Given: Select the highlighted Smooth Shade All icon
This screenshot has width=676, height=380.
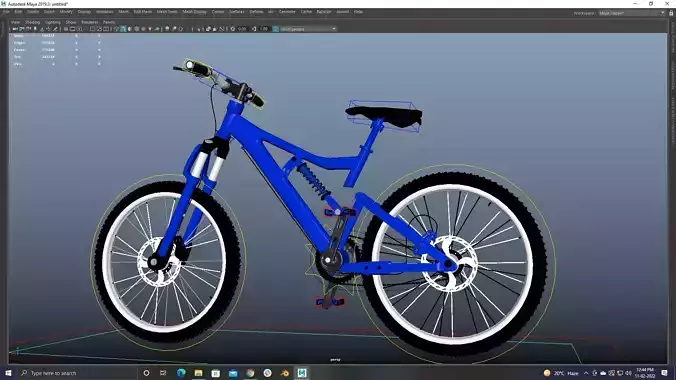Looking at the screenshot, I should 123,29.
